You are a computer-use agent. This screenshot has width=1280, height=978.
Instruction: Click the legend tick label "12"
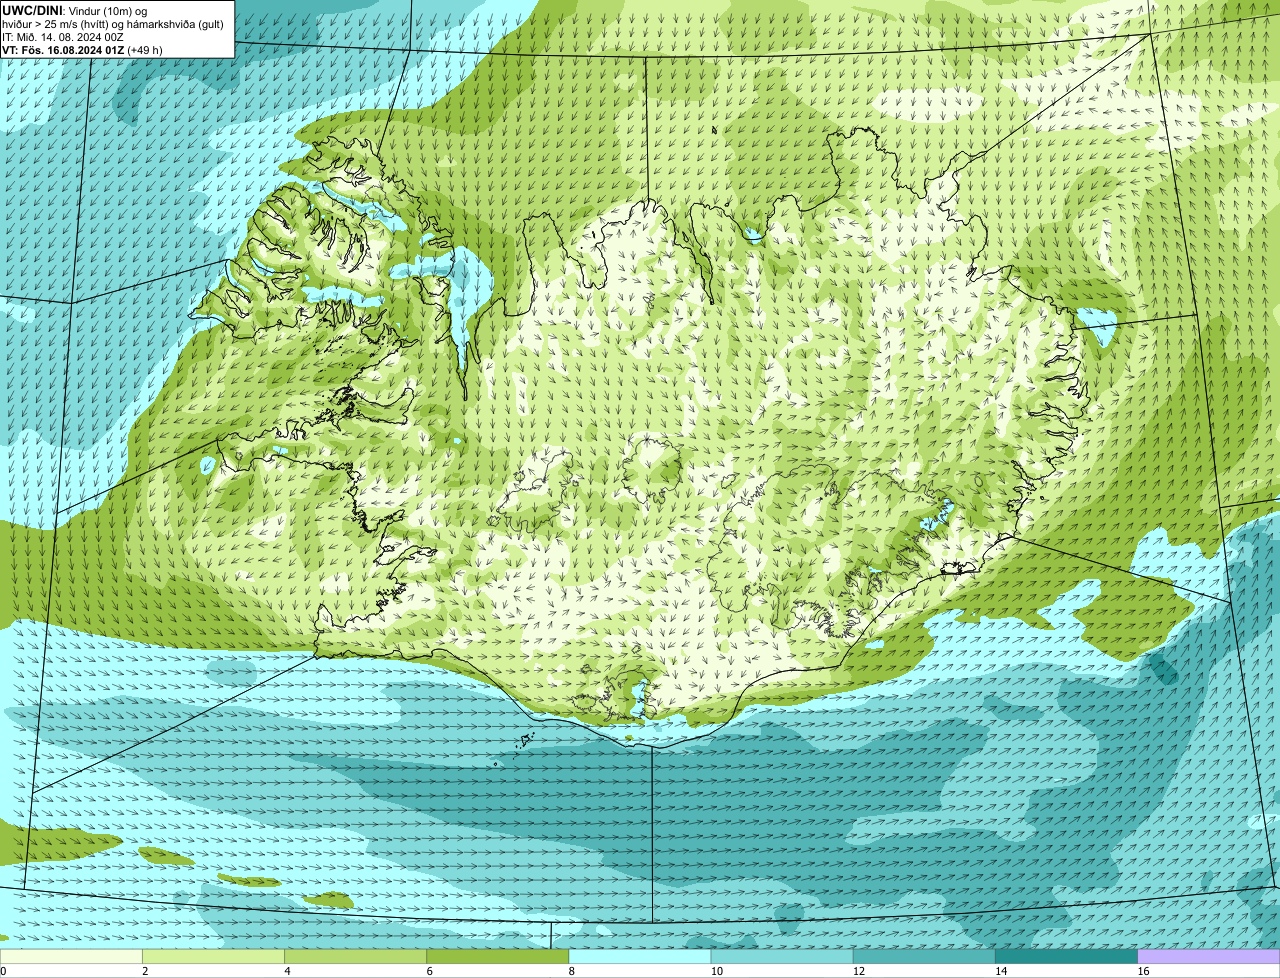click(x=858, y=971)
